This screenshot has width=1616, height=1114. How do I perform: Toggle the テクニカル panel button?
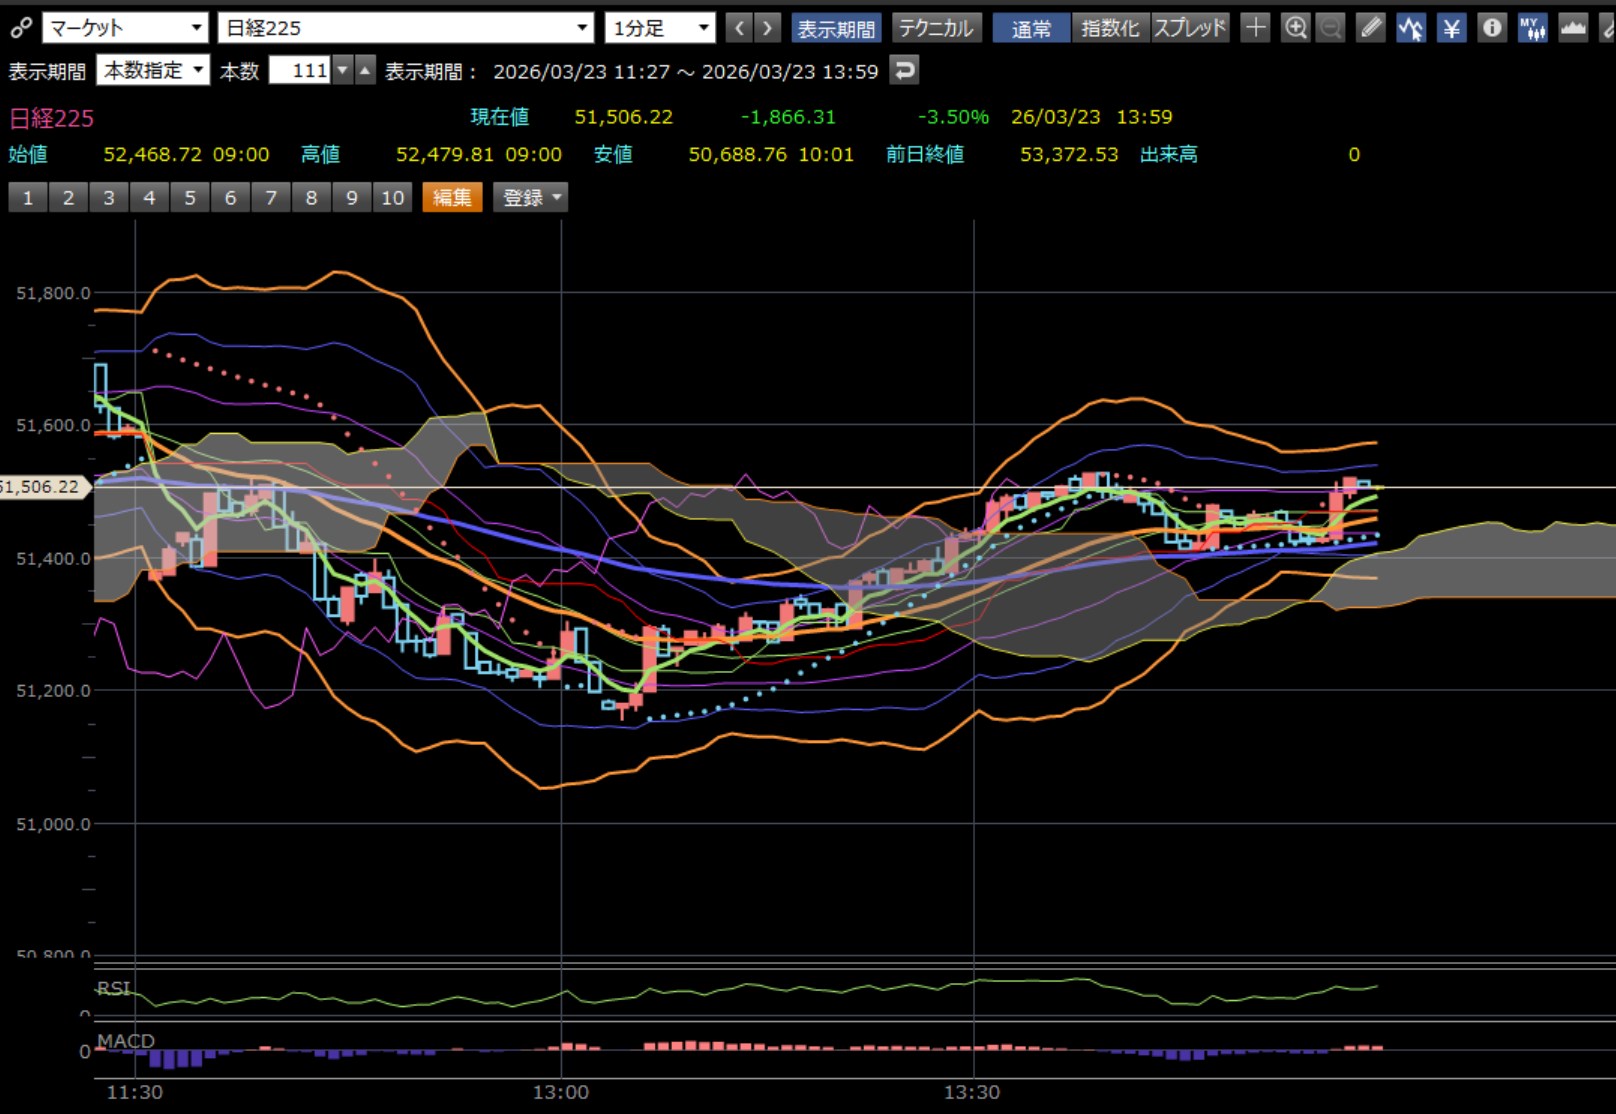(x=936, y=28)
